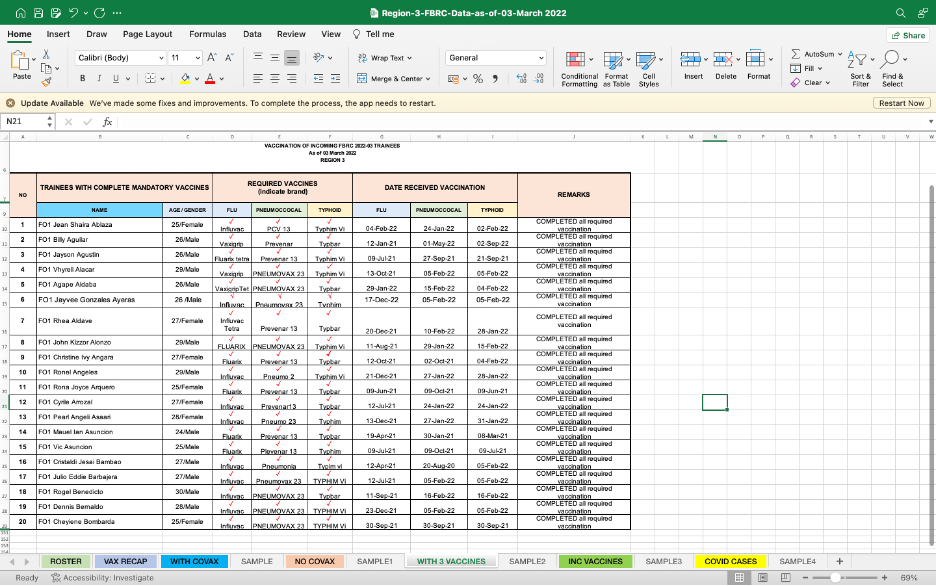Open the COVID CASES sheet tab
This screenshot has width=936, height=586.
pyautogui.click(x=730, y=561)
